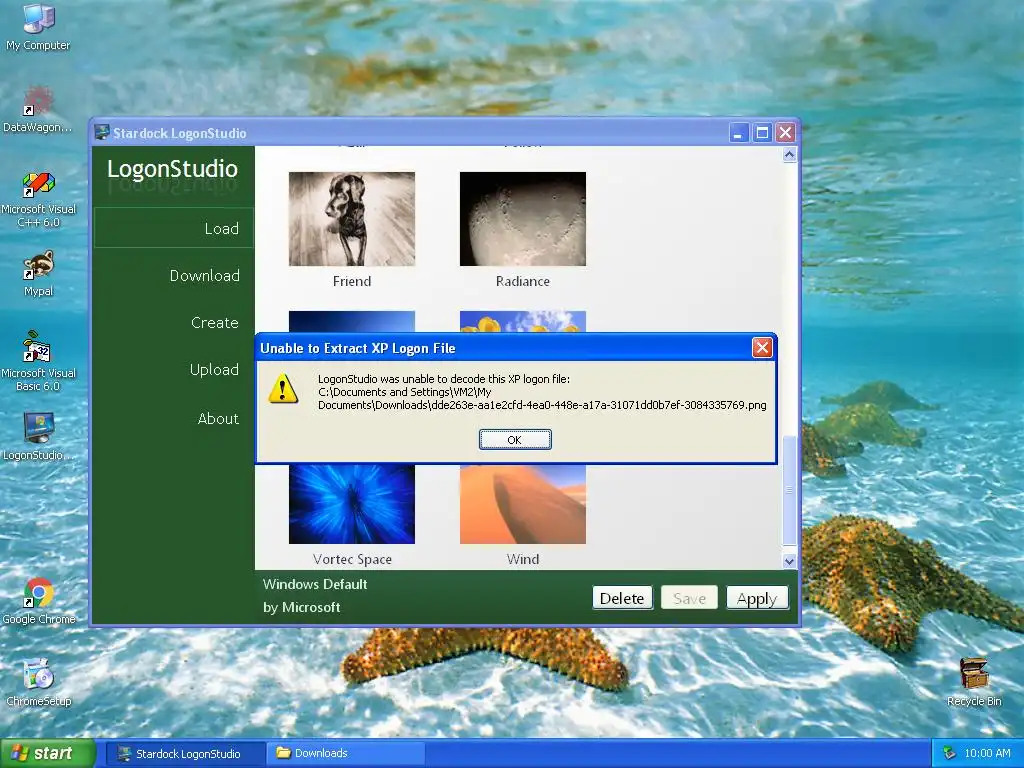Open the Upload section
The width and height of the screenshot is (1024, 768).
point(214,370)
